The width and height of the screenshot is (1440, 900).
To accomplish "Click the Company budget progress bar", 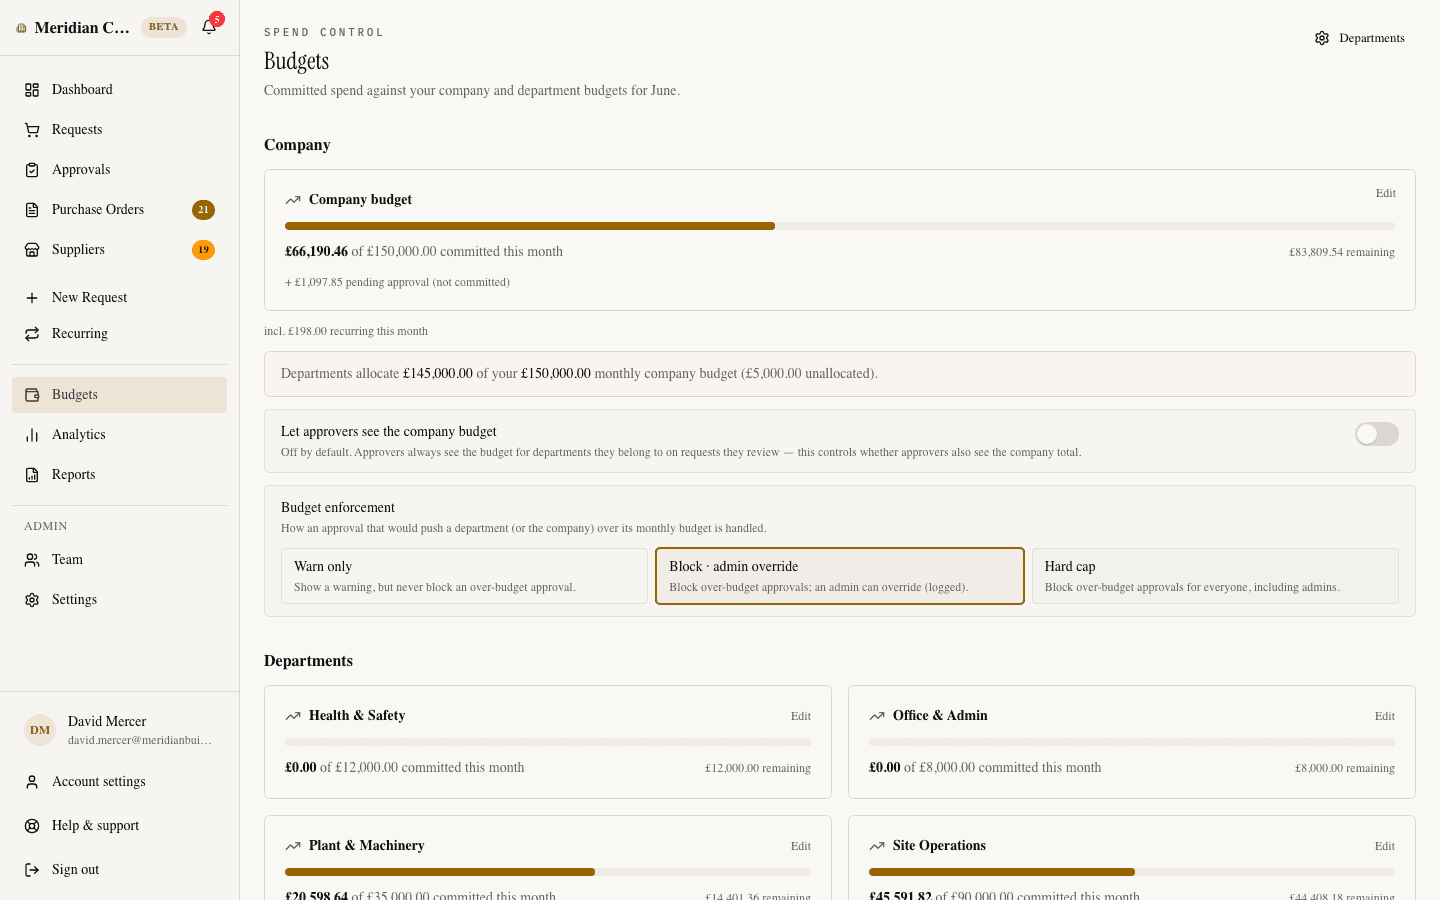I will click(840, 226).
